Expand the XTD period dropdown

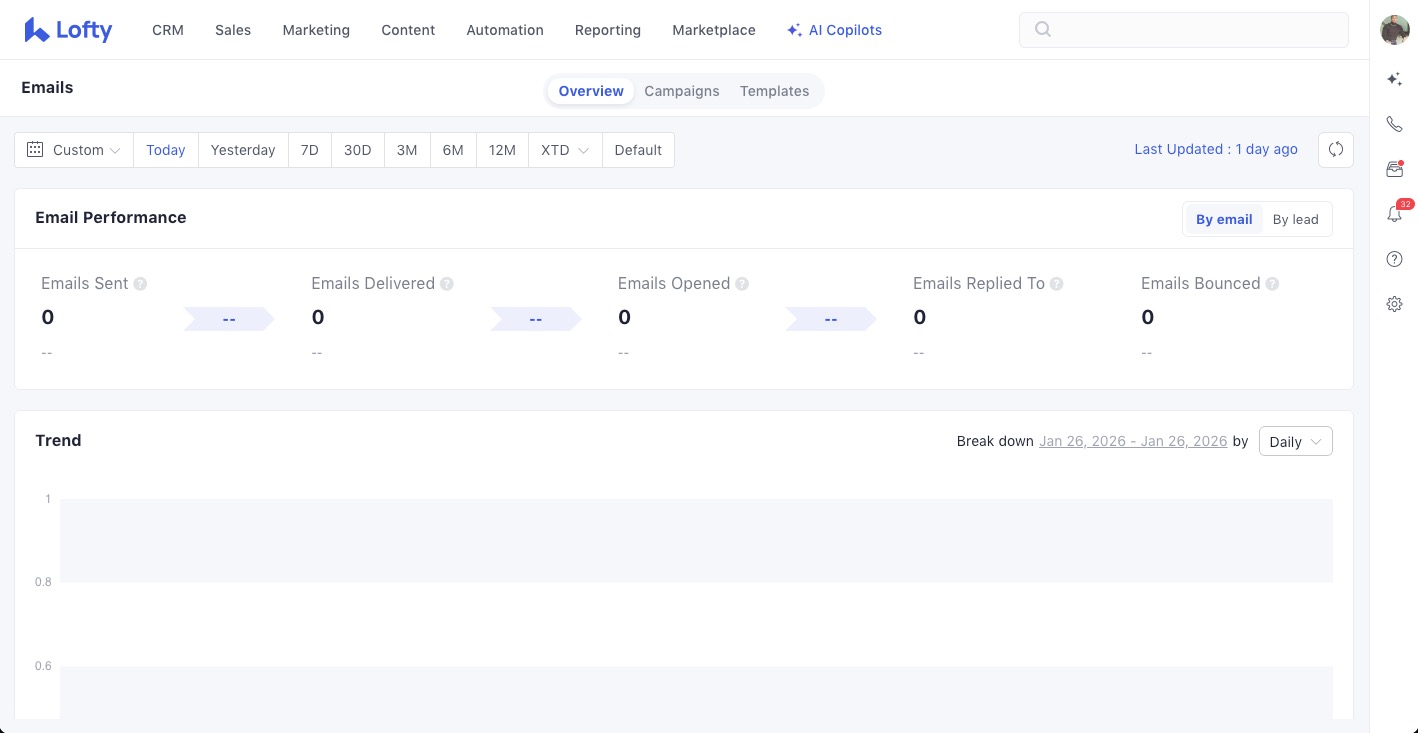564,150
